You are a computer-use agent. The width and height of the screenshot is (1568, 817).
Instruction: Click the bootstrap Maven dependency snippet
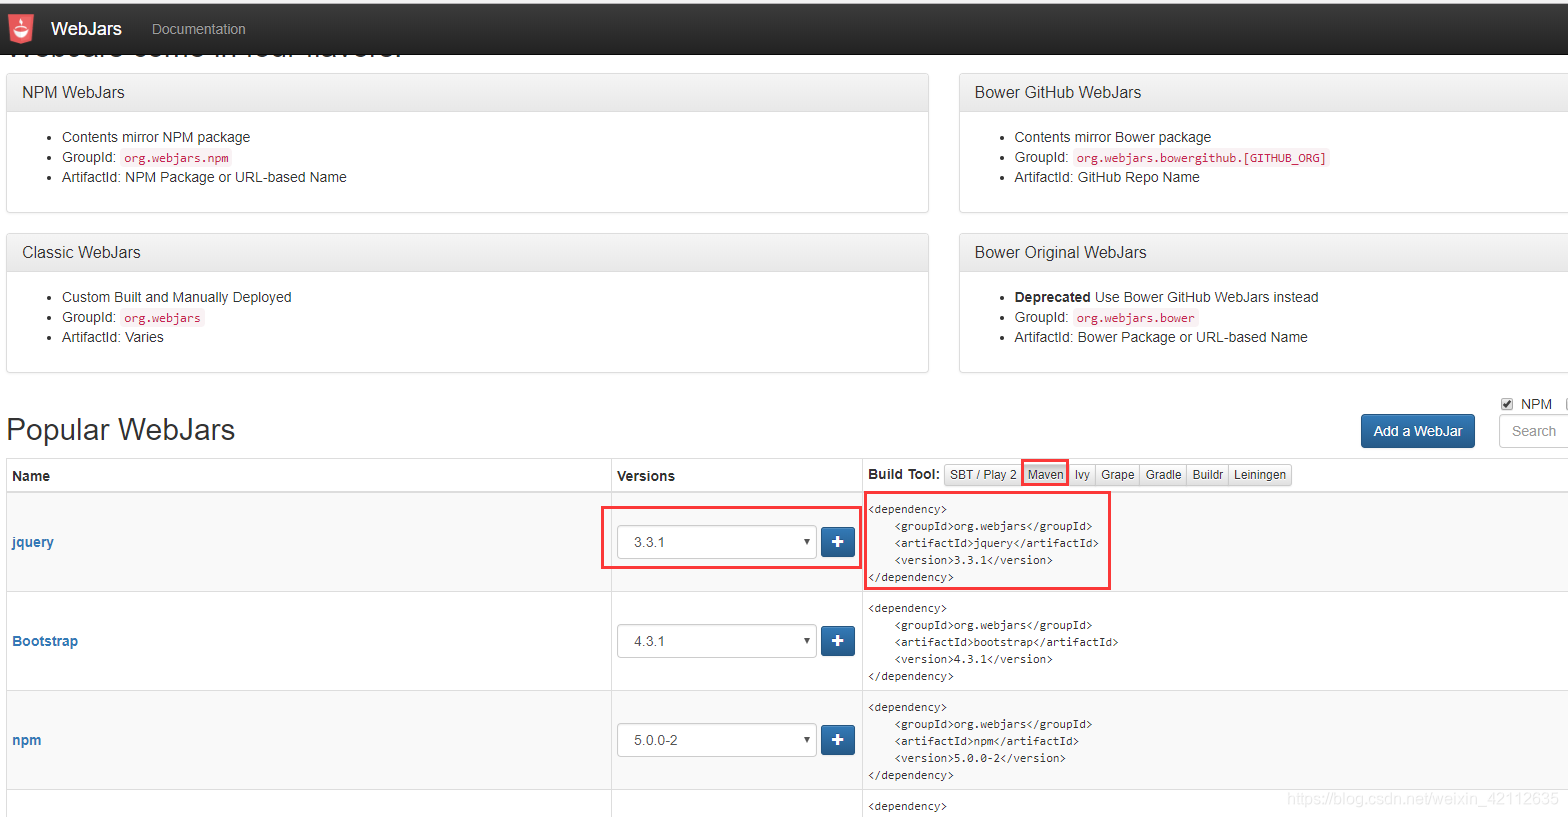tap(994, 642)
